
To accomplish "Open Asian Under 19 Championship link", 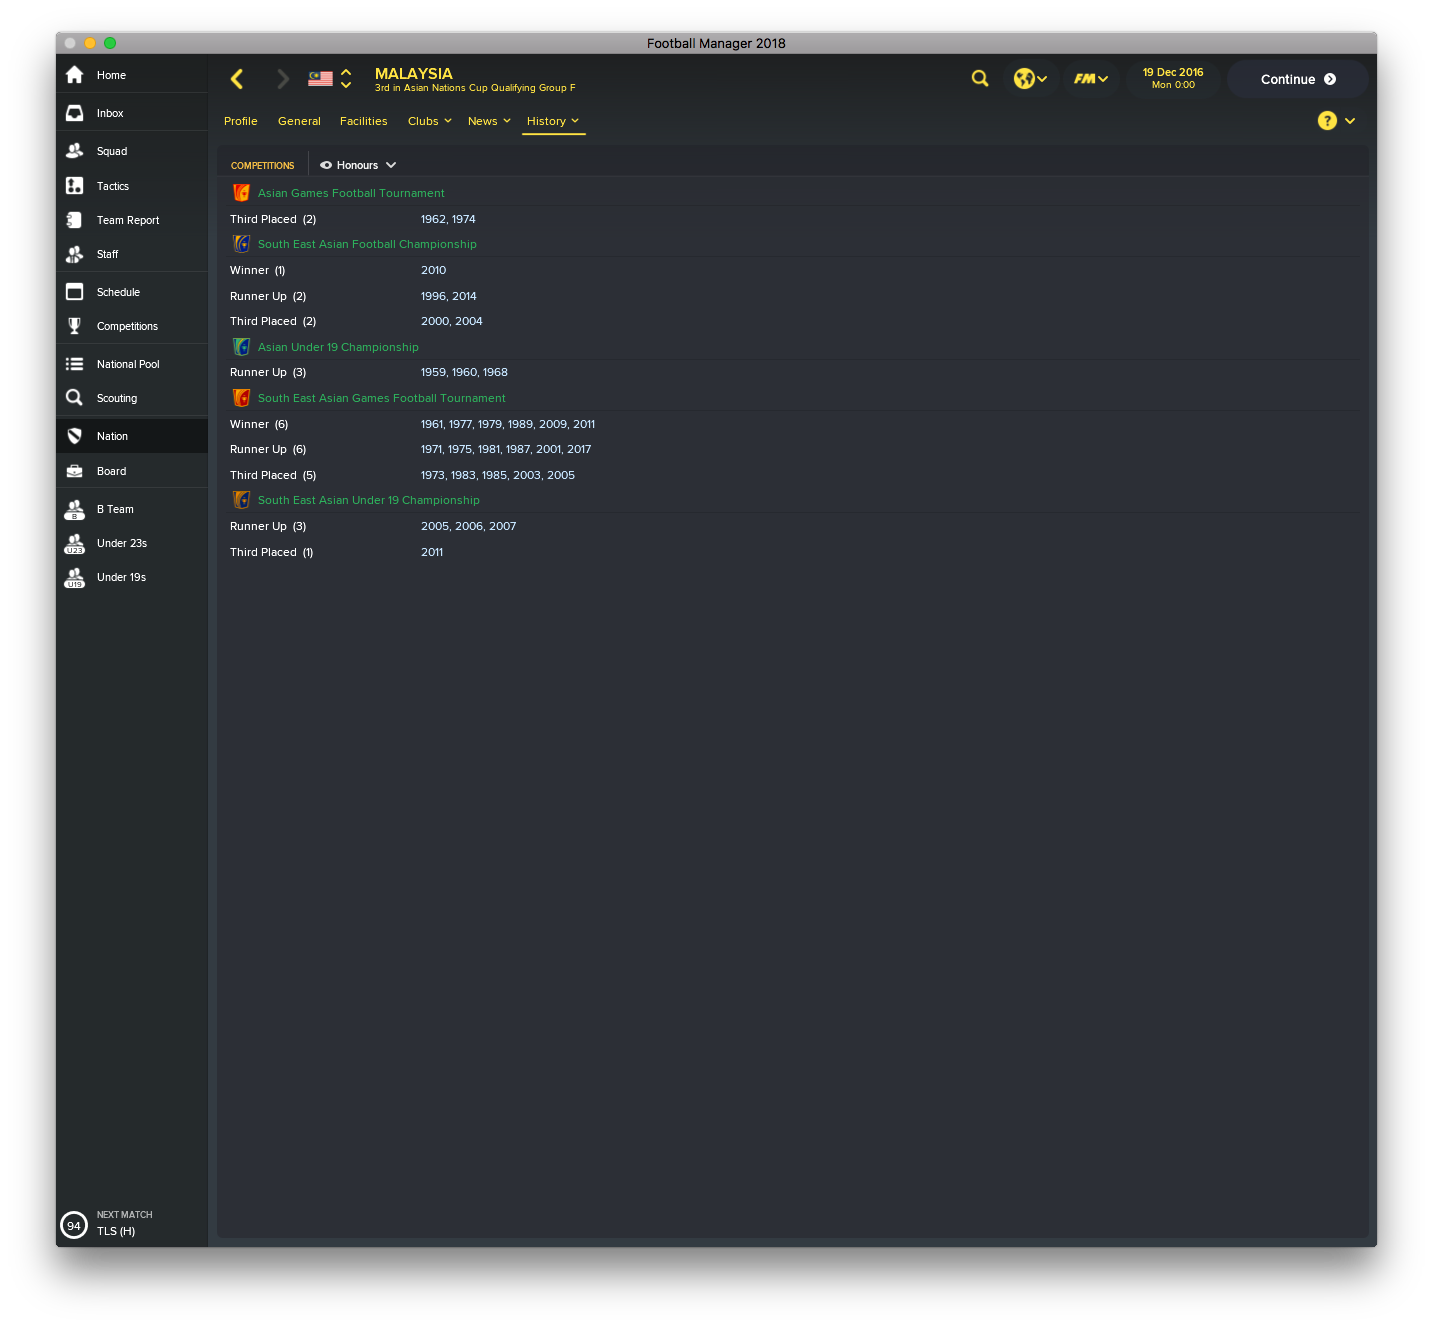I will point(338,347).
